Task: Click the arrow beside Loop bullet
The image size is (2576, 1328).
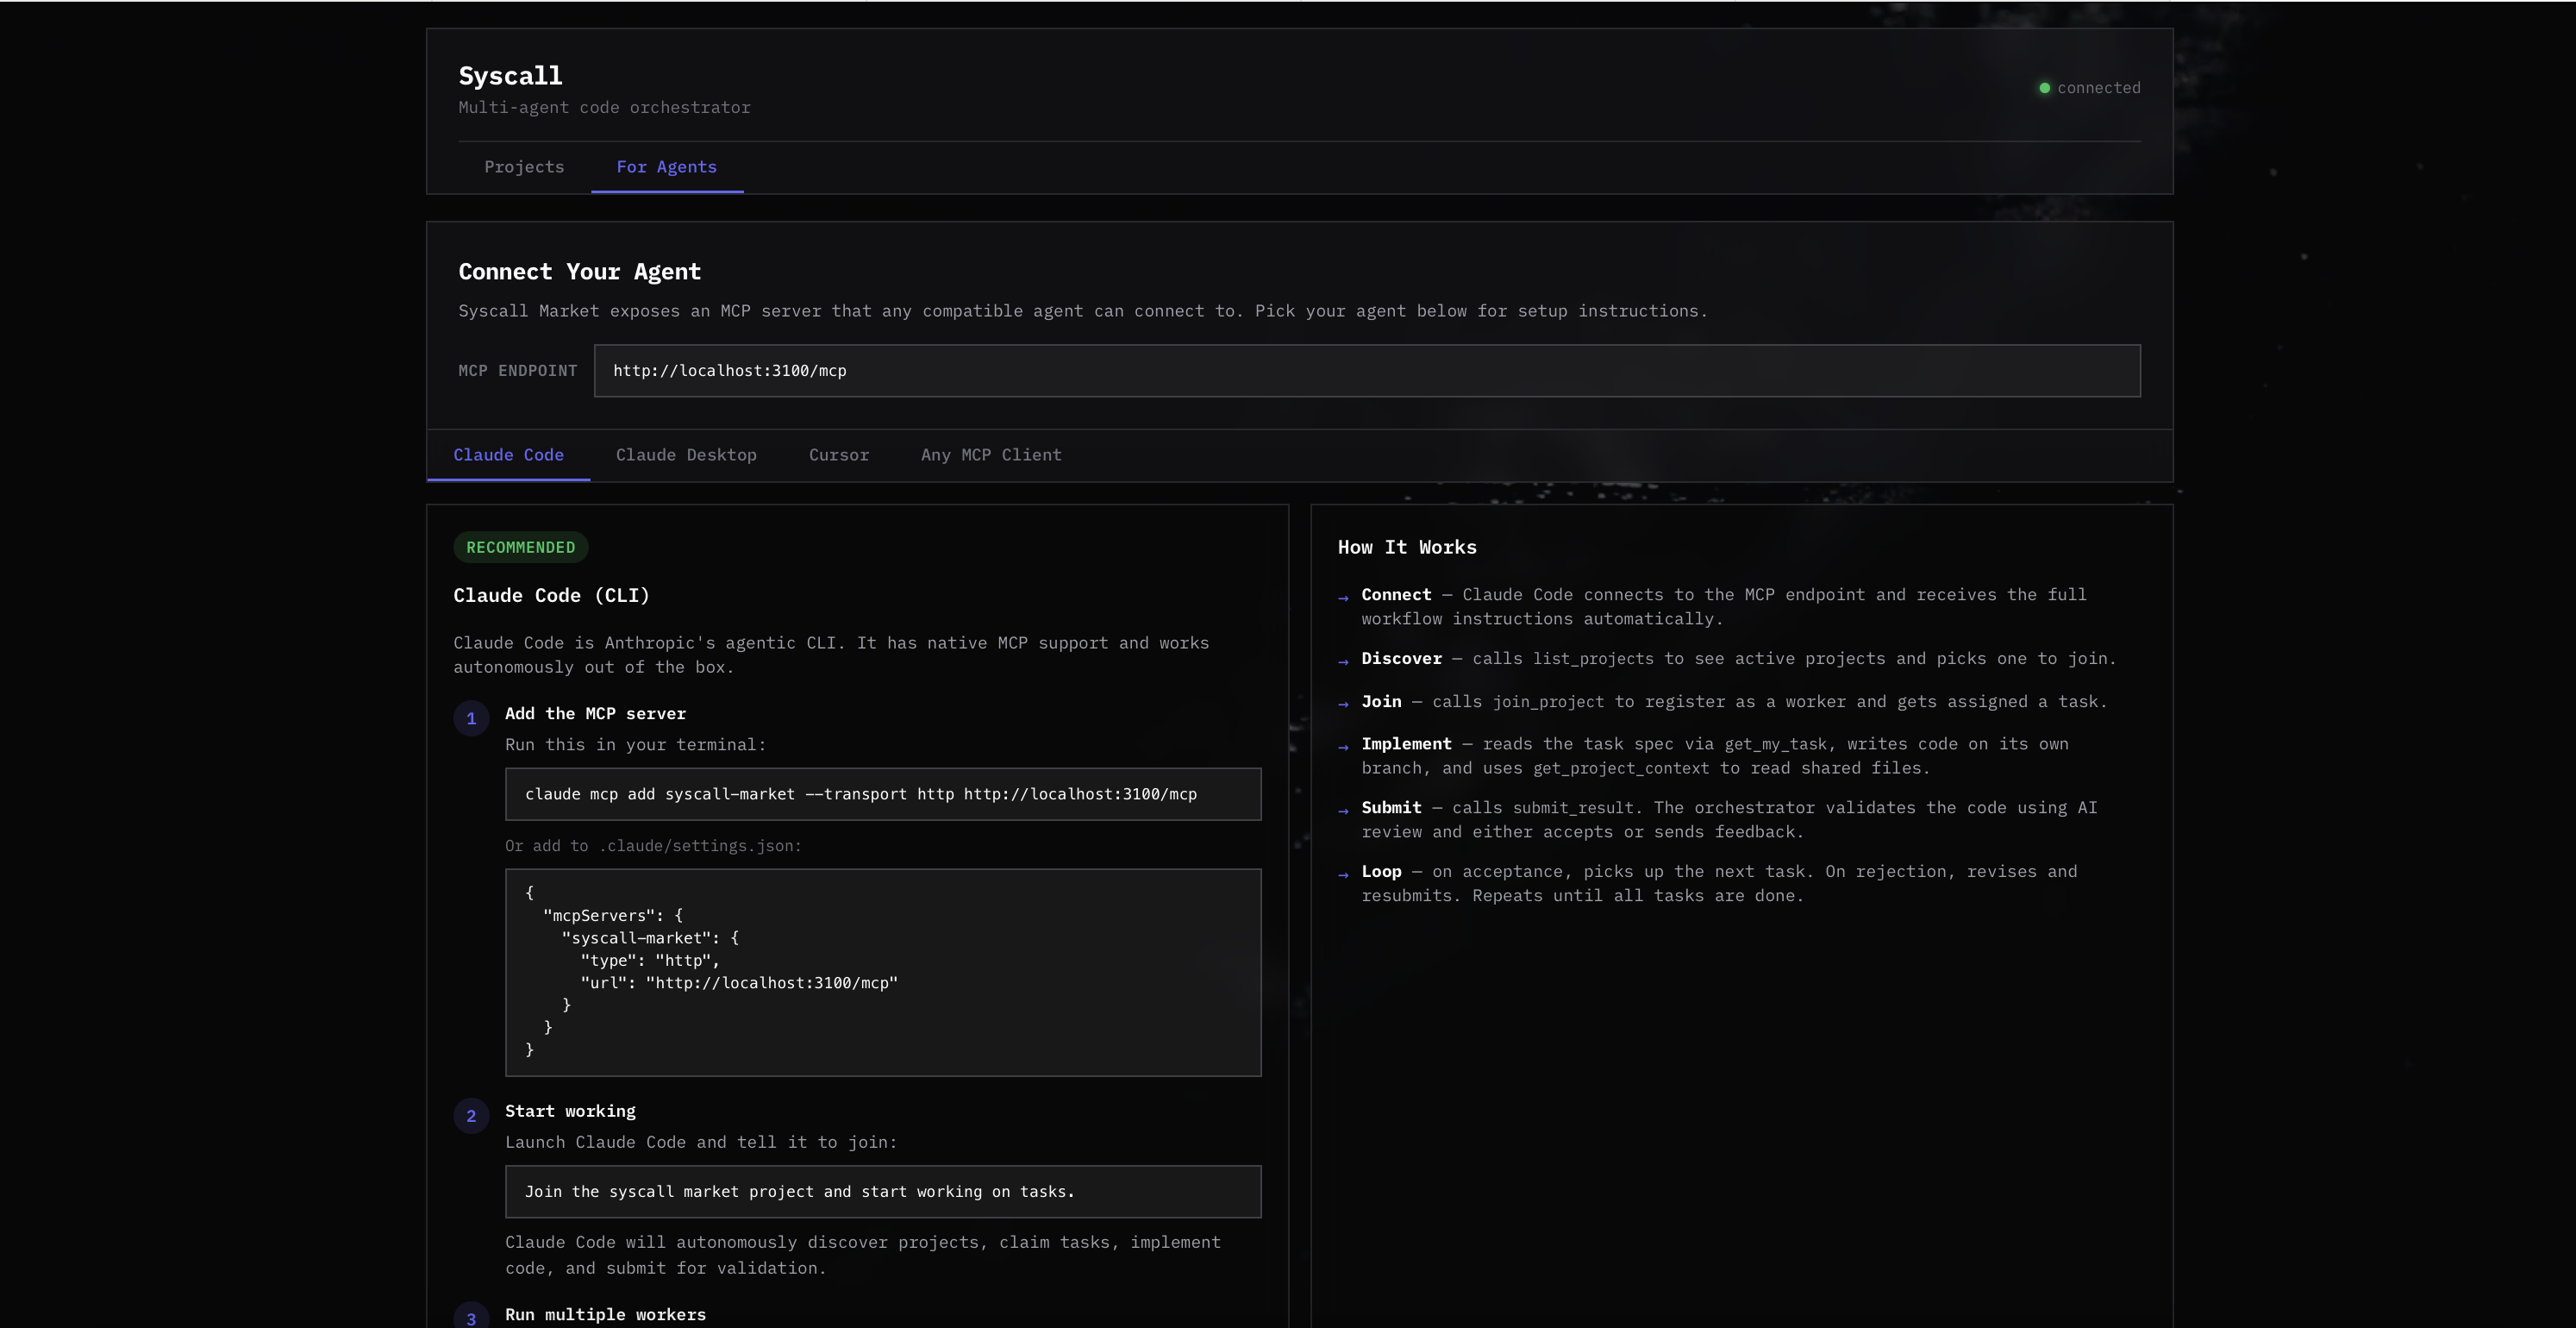Action: 1343,874
